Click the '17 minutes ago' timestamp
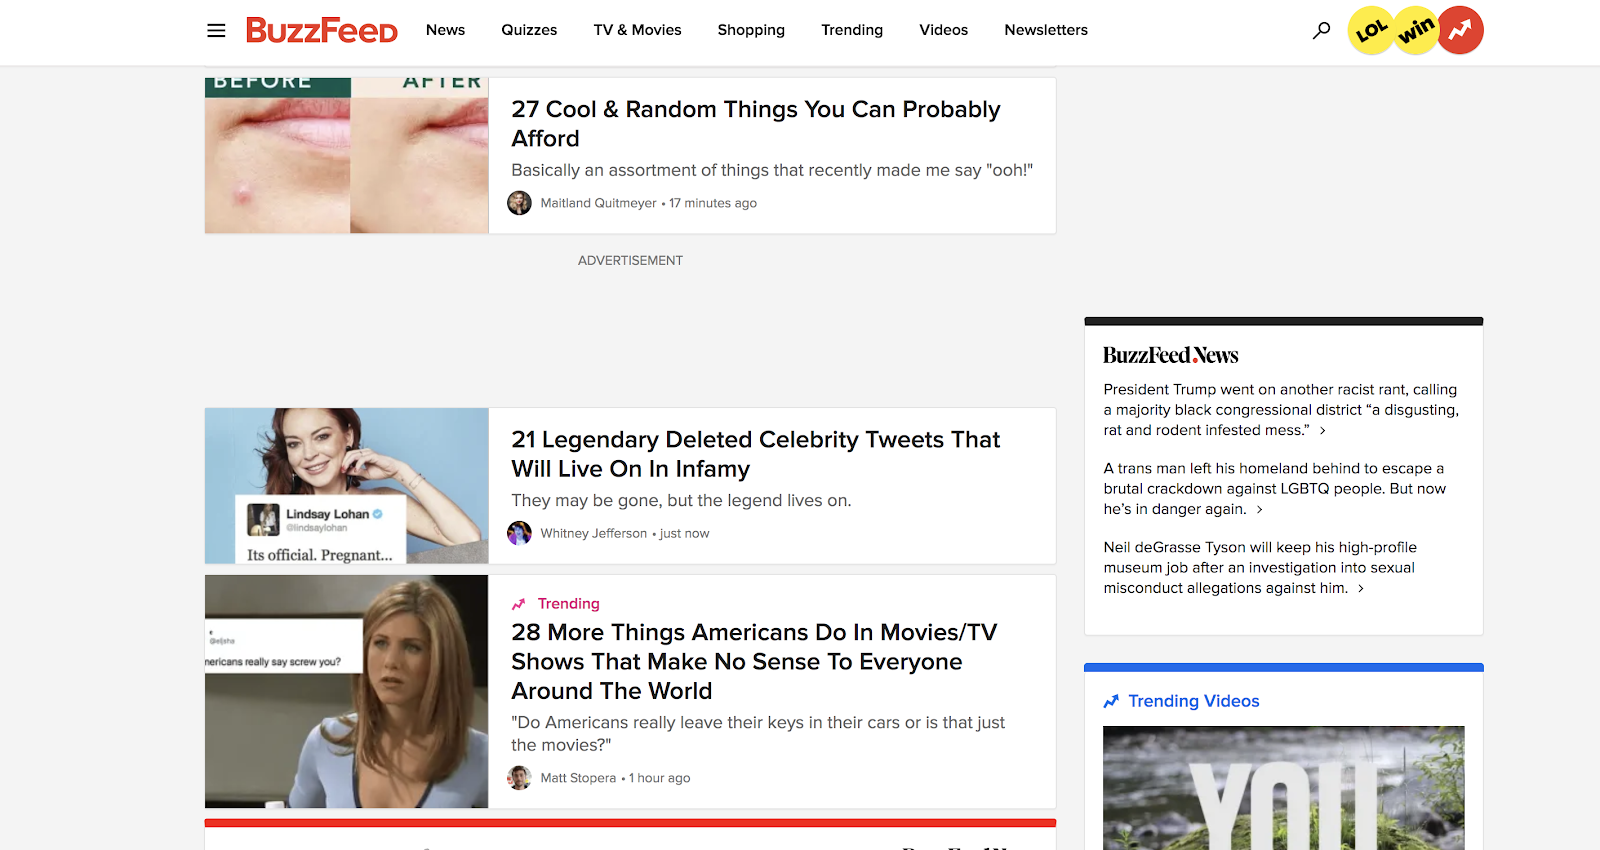This screenshot has height=850, width=1600. coord(713,203)
